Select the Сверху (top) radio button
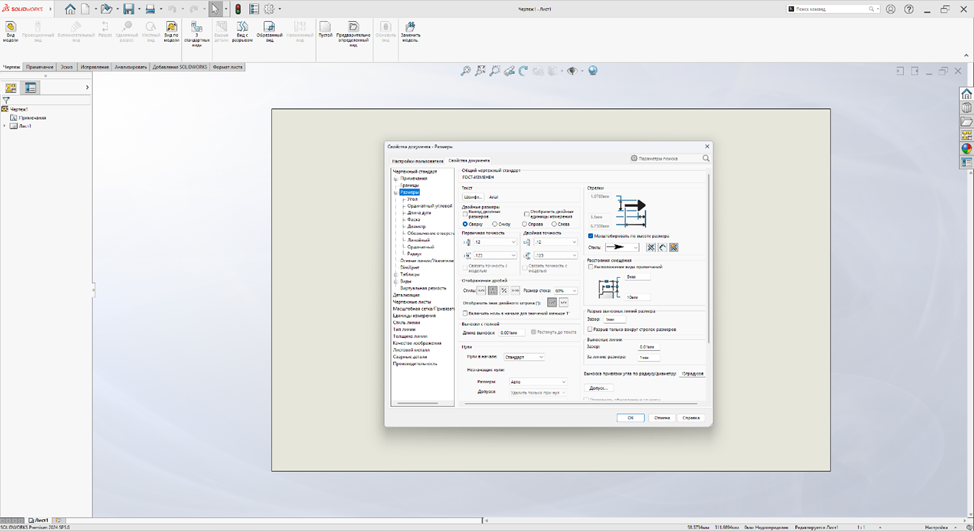Image resolution: width=974 pixels, height=531 pixels. pyautogui.click(x=465, y=224)
